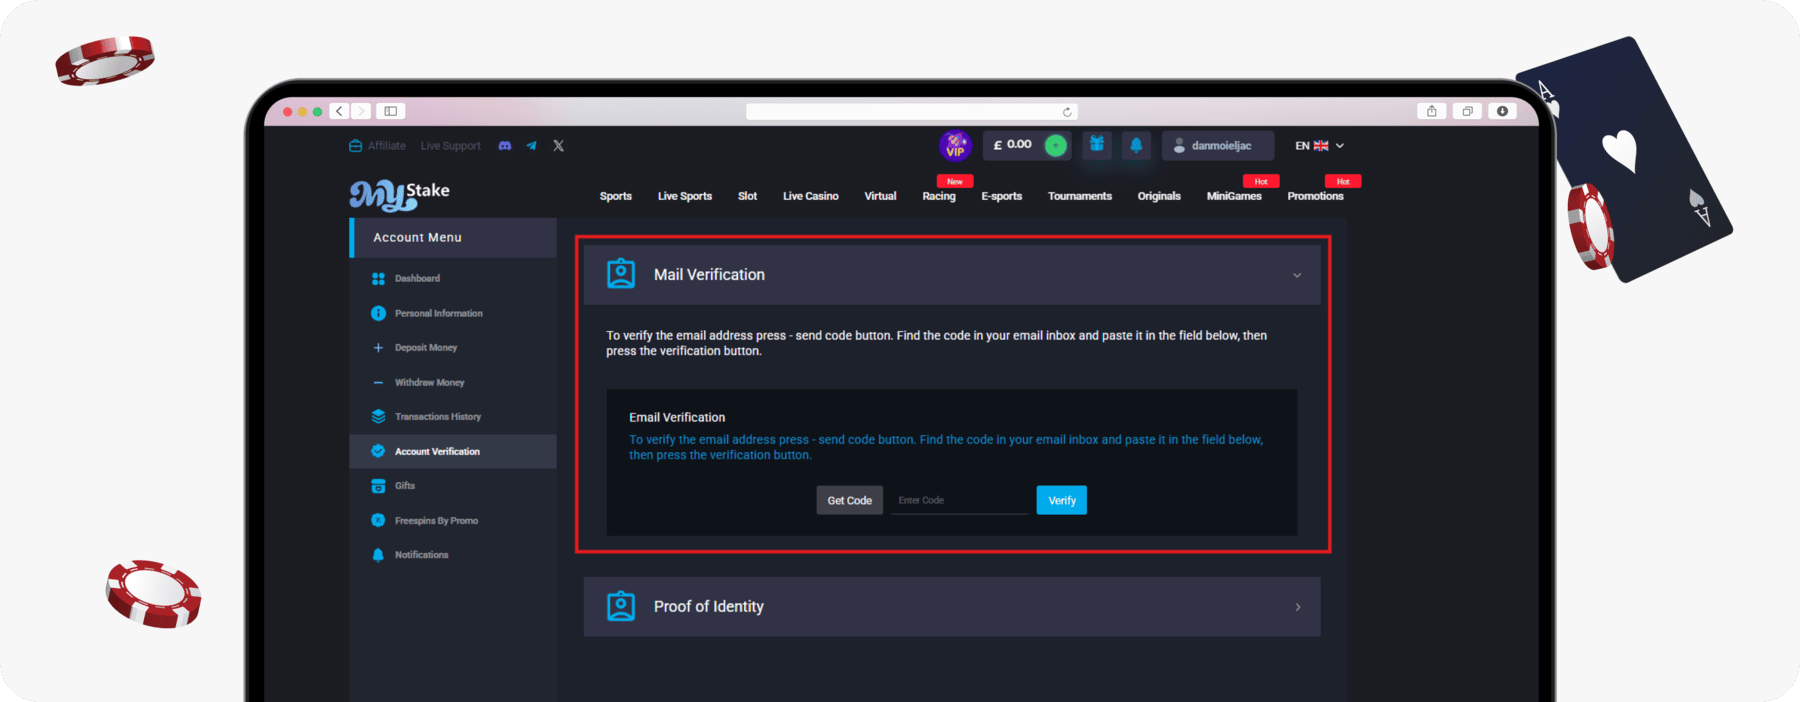Click the £ 0.00 balance display
Screen dimensions: 1800x702
[1012, 145]
